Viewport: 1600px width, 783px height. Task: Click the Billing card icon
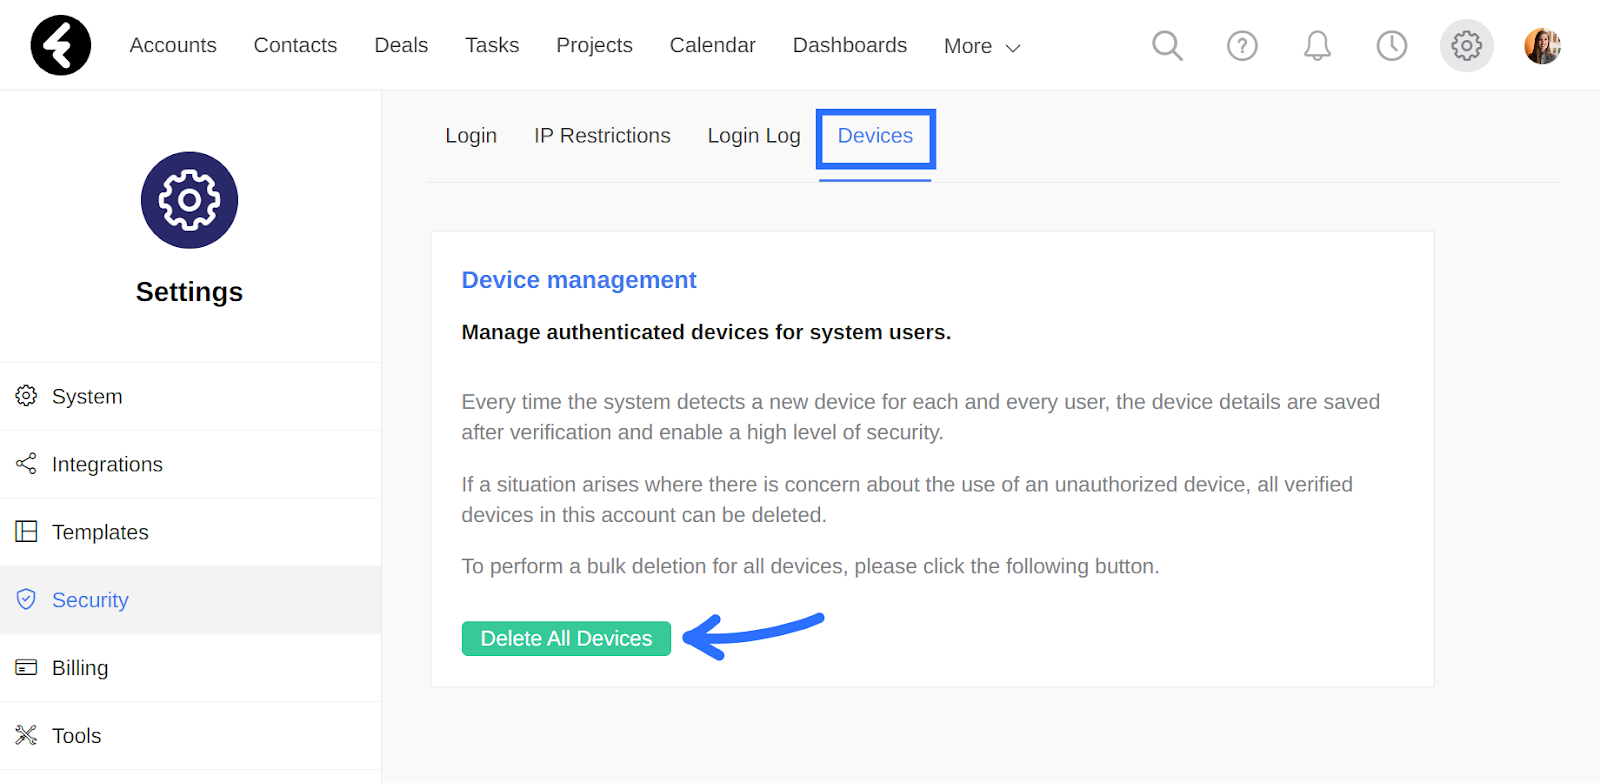click(x=26, y=667)
